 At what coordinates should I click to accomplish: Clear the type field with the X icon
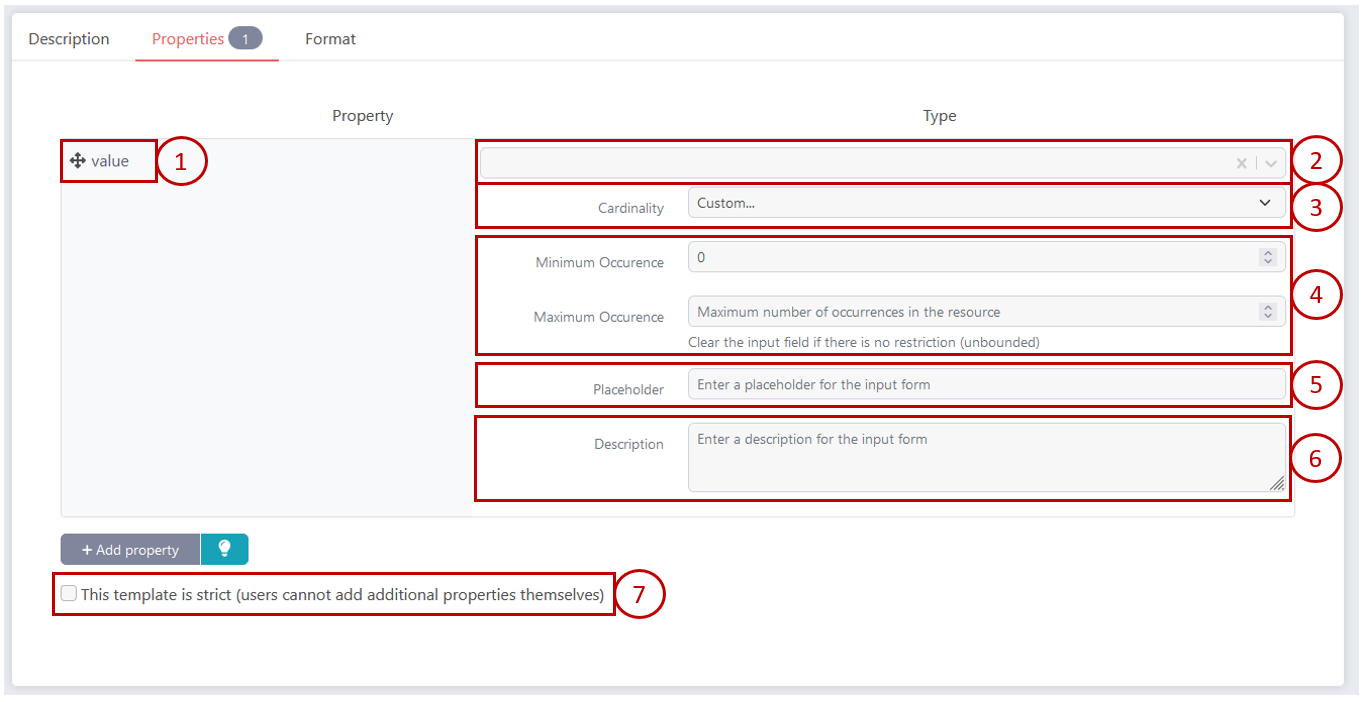[x=1241, y=164]
